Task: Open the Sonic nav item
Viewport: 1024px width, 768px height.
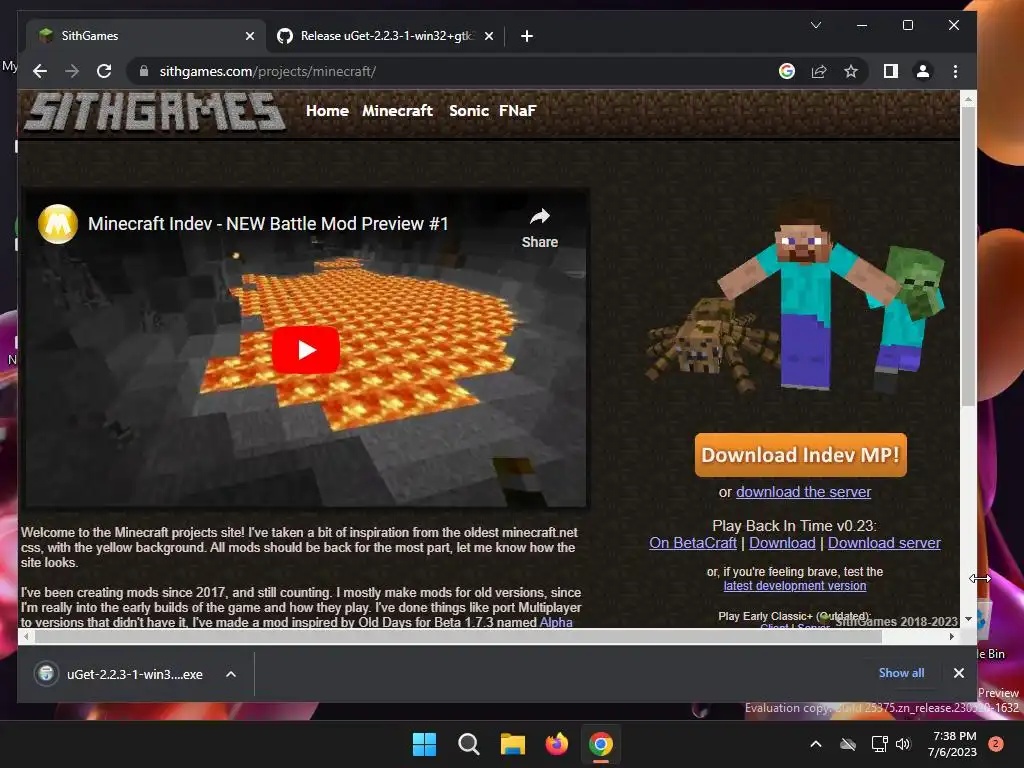Action: coord(469,111)
